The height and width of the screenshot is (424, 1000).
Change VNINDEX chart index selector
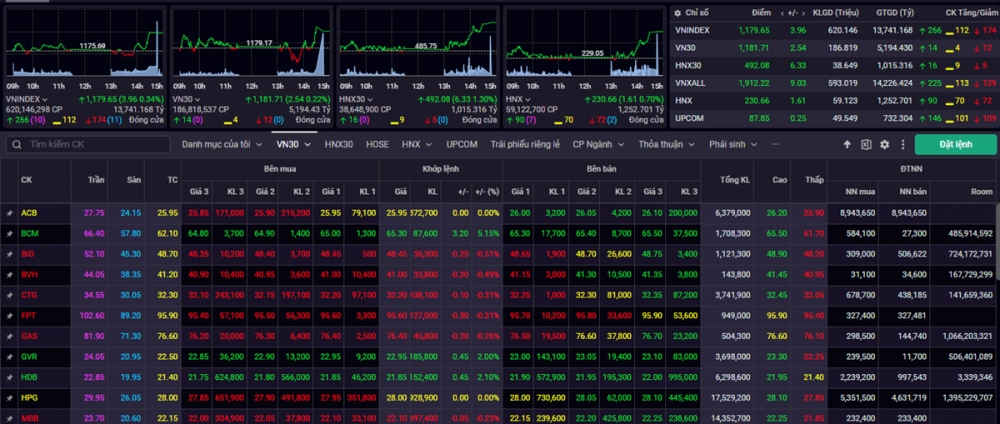26,99
